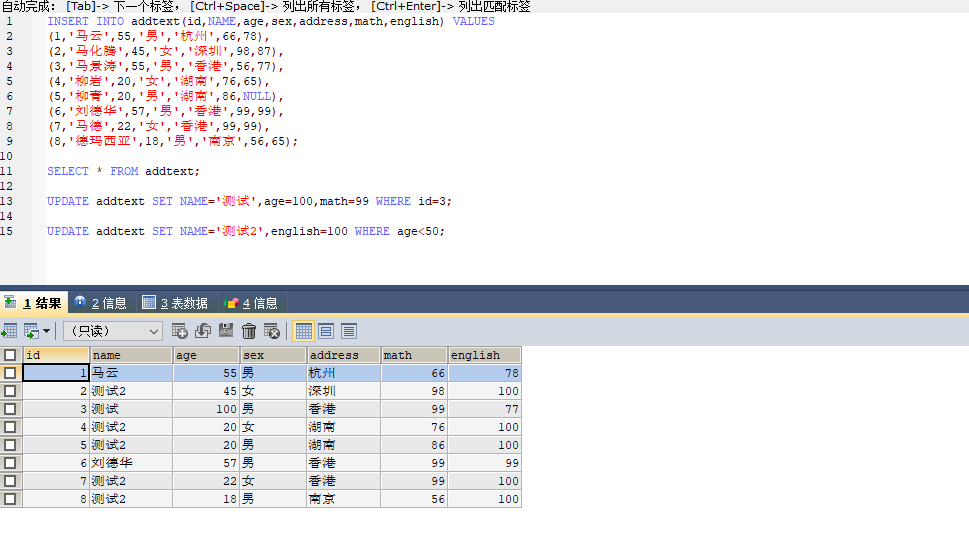Open the 2 信息 tab

pyautogui.click(x=100, y=303)
